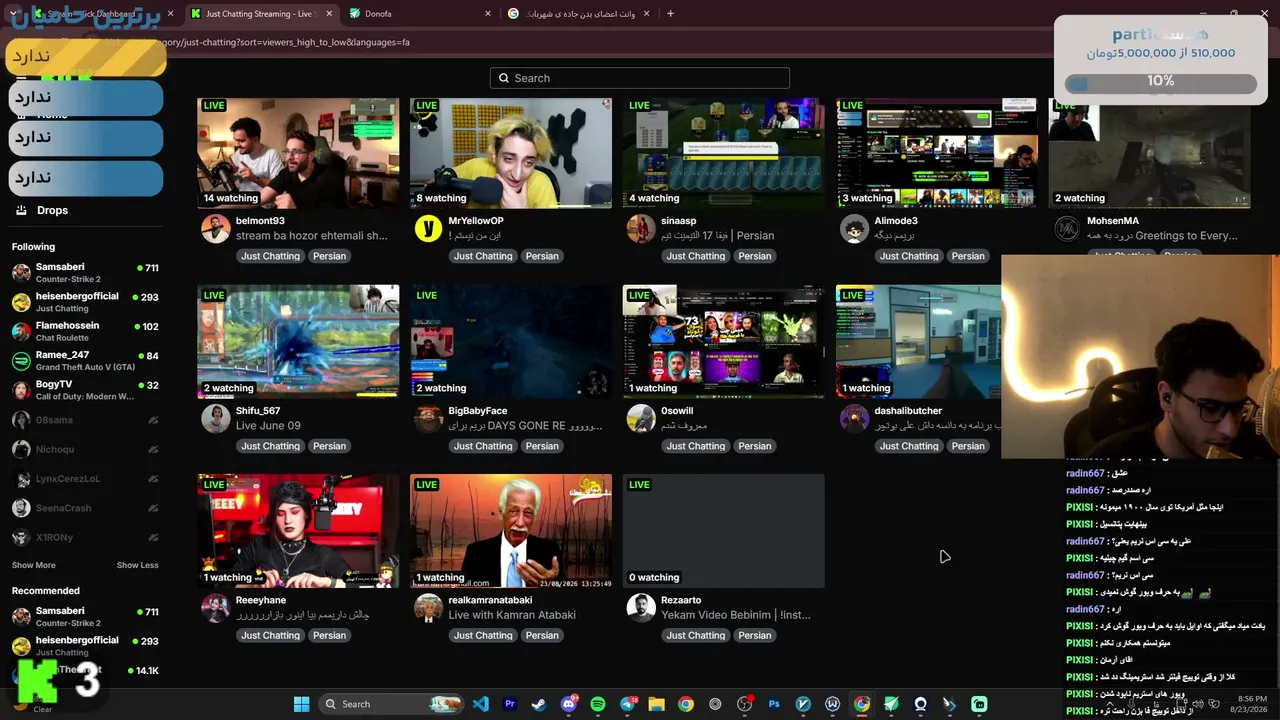1280x720 pixels.
Task: Open BigBabyFace's live stream thumbnail
Action: click(x=511, y=342)
